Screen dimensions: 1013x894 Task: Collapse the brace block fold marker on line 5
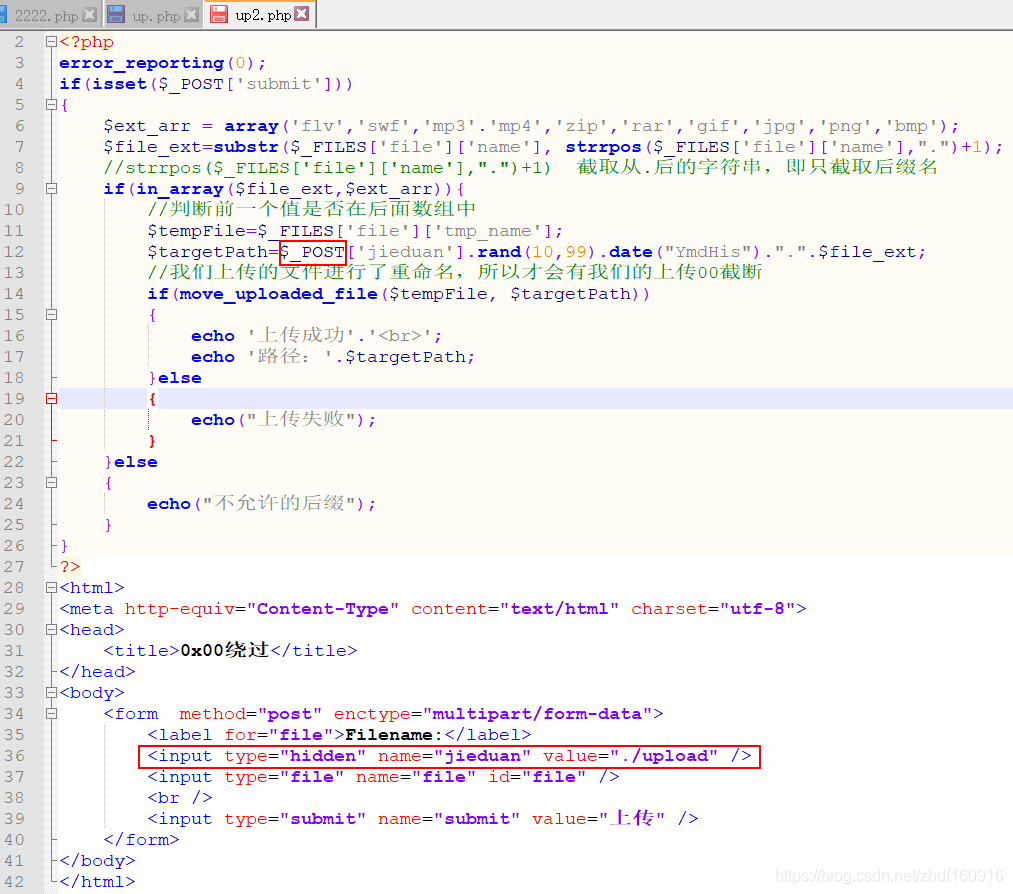51,106
